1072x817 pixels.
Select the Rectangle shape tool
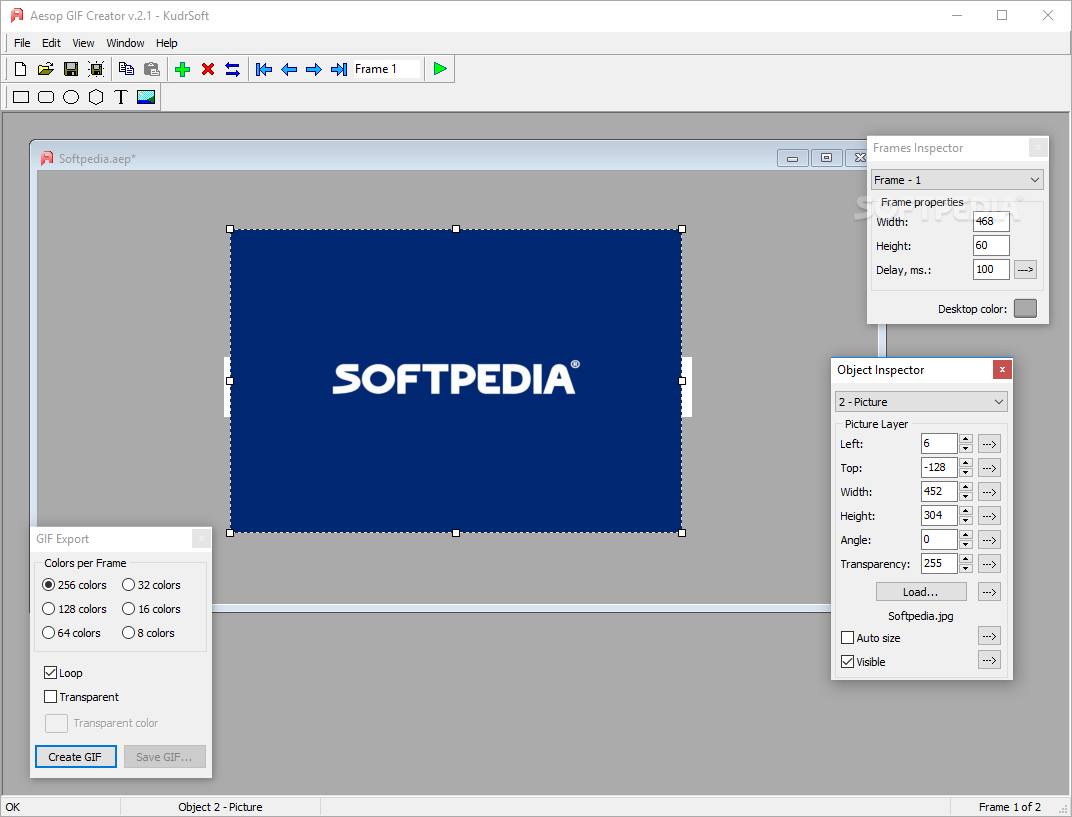[x=21, y=97]
